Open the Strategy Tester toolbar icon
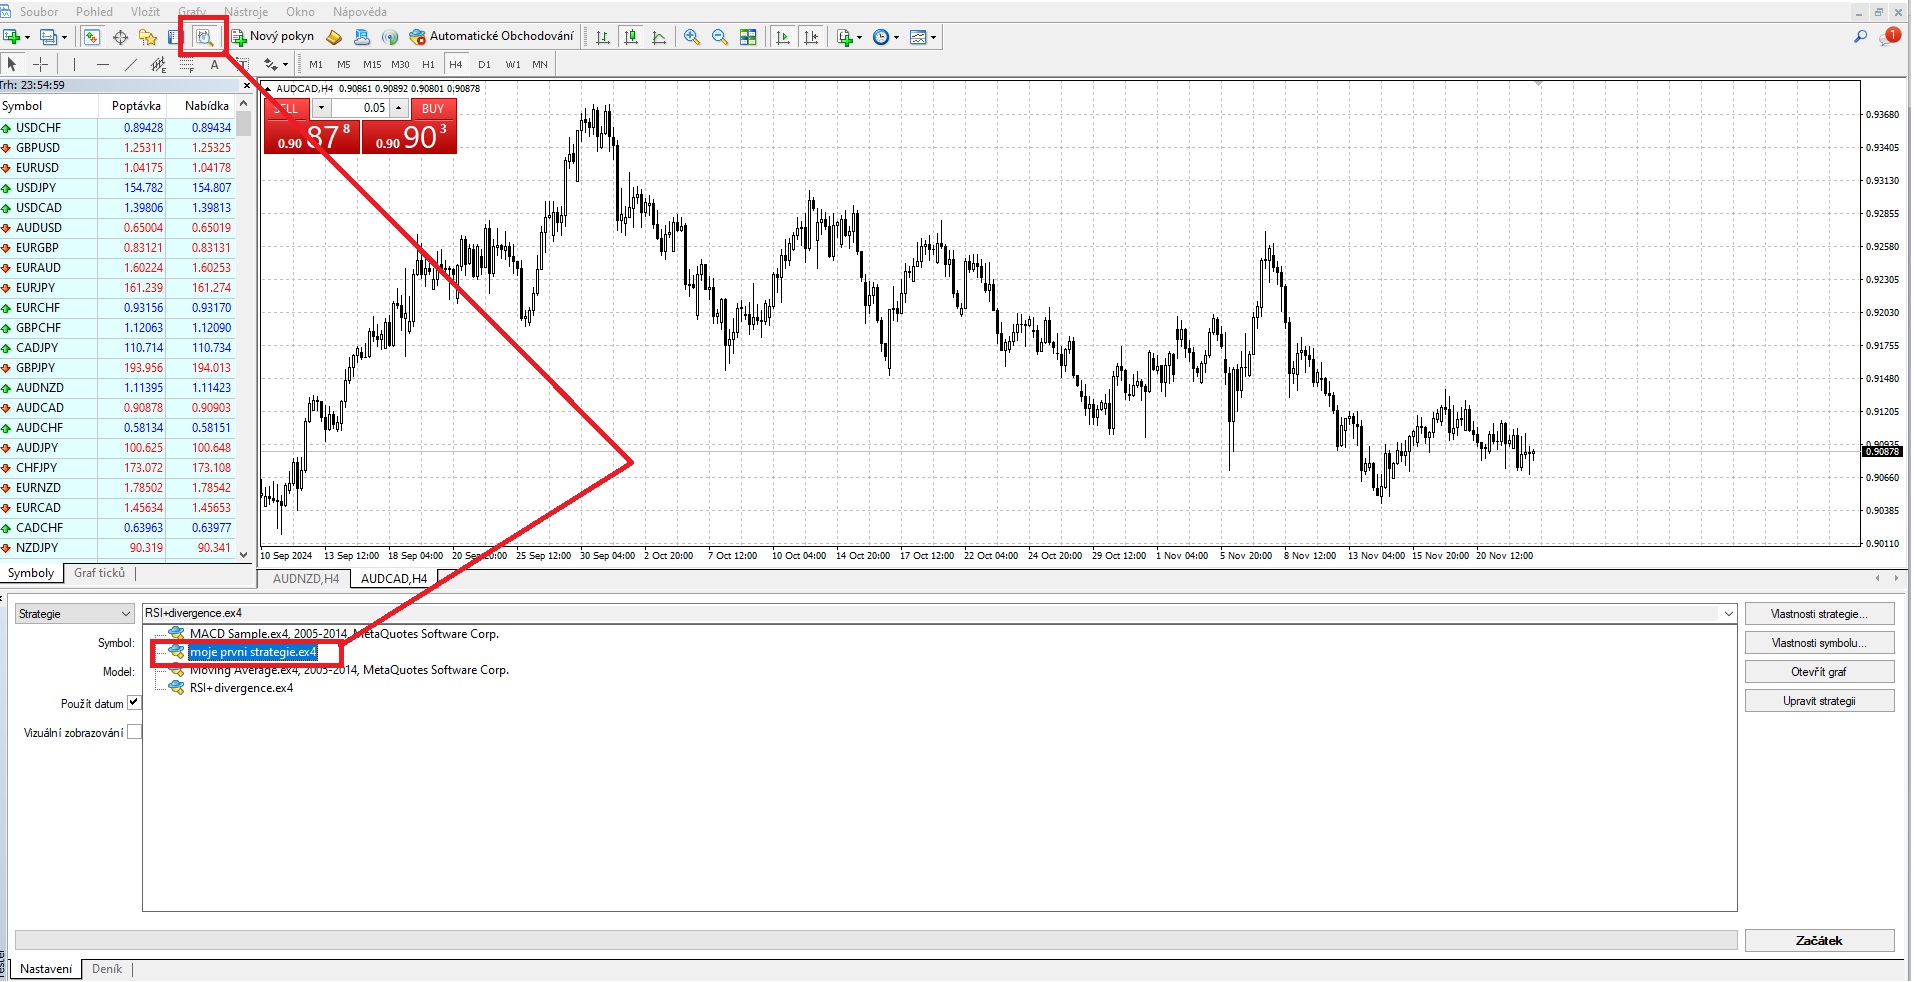 [x=204, y=37]
